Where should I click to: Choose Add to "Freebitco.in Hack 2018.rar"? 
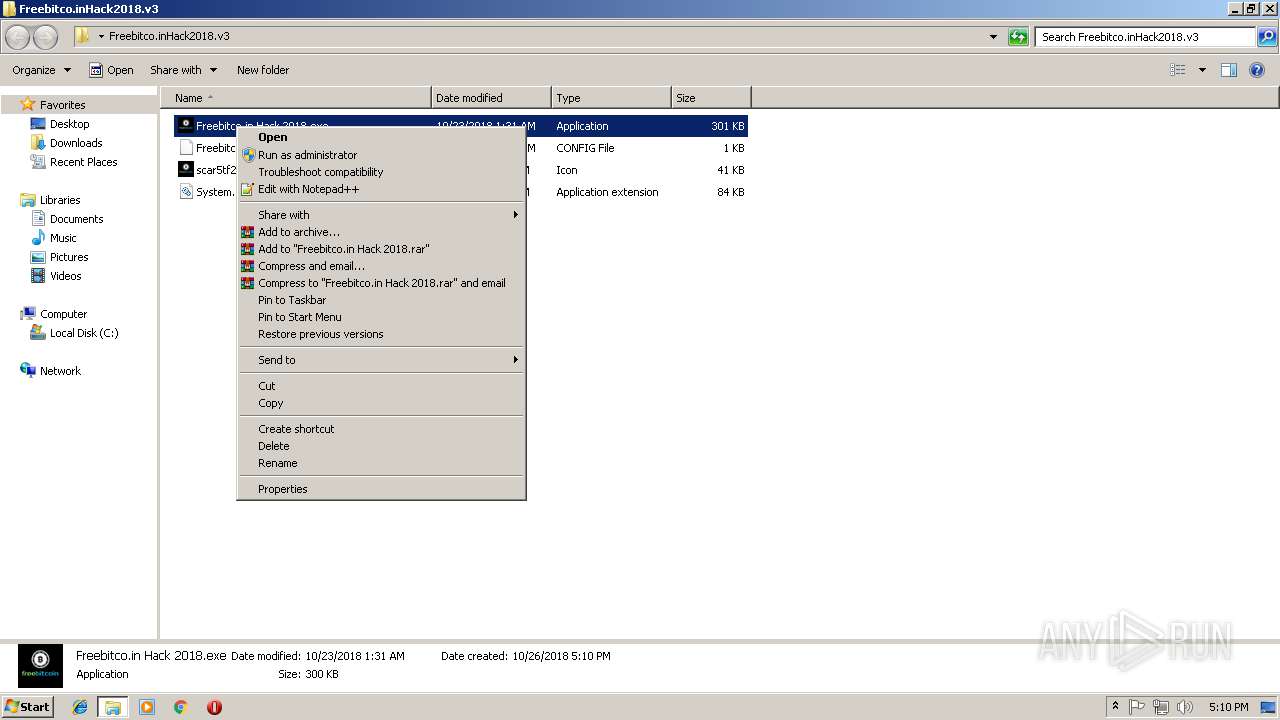[381, 249]
